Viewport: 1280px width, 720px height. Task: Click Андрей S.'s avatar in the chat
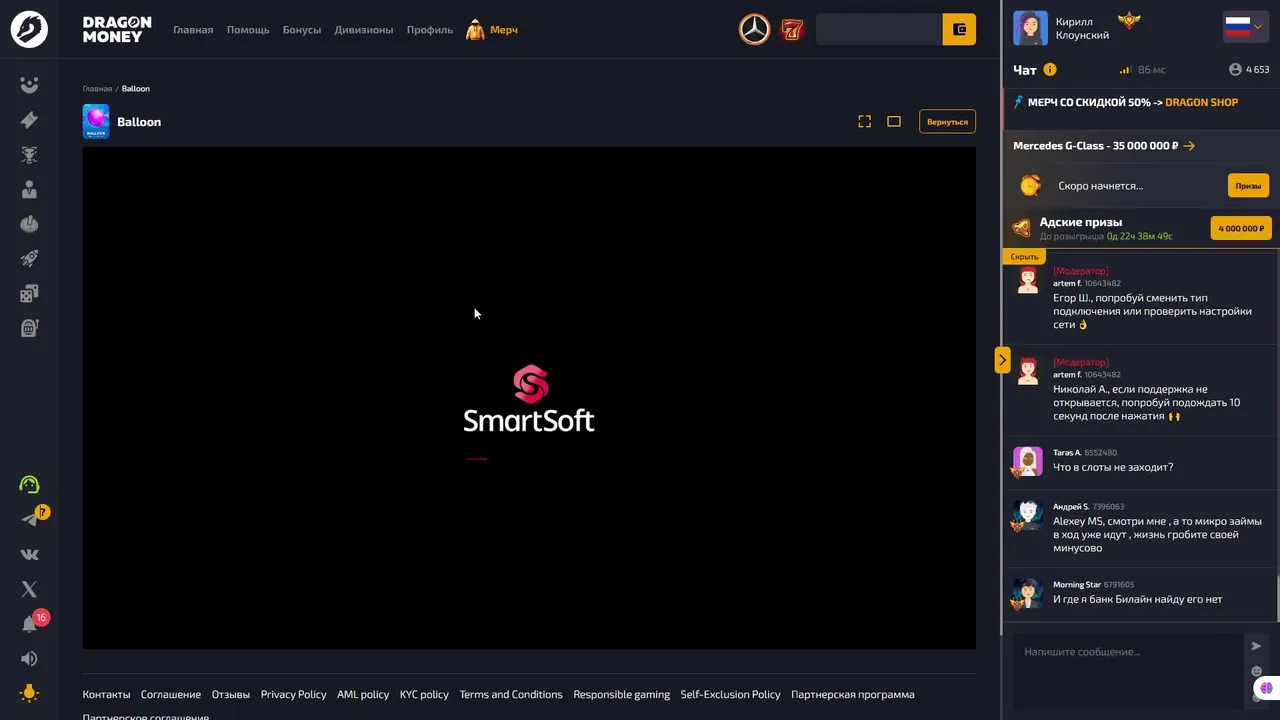[1027, 516]
